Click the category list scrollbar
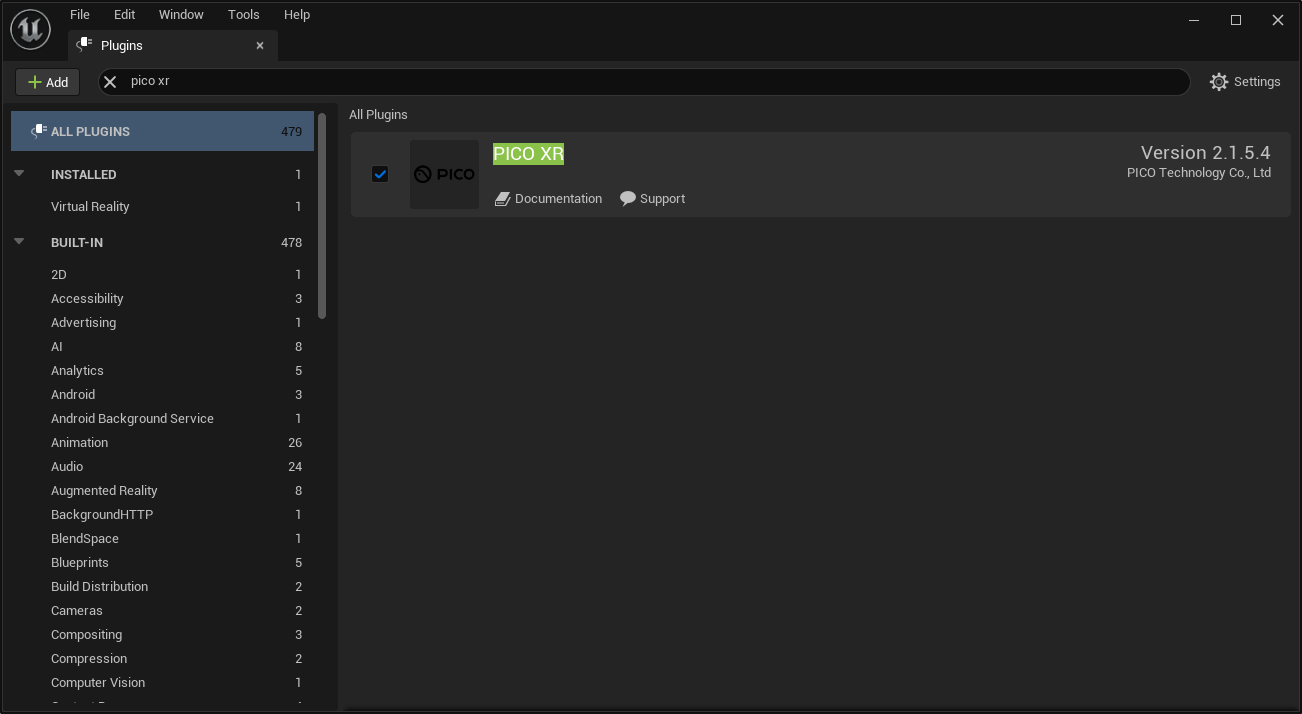Screen dimensions: 1302x714 [x=322, y=216]
